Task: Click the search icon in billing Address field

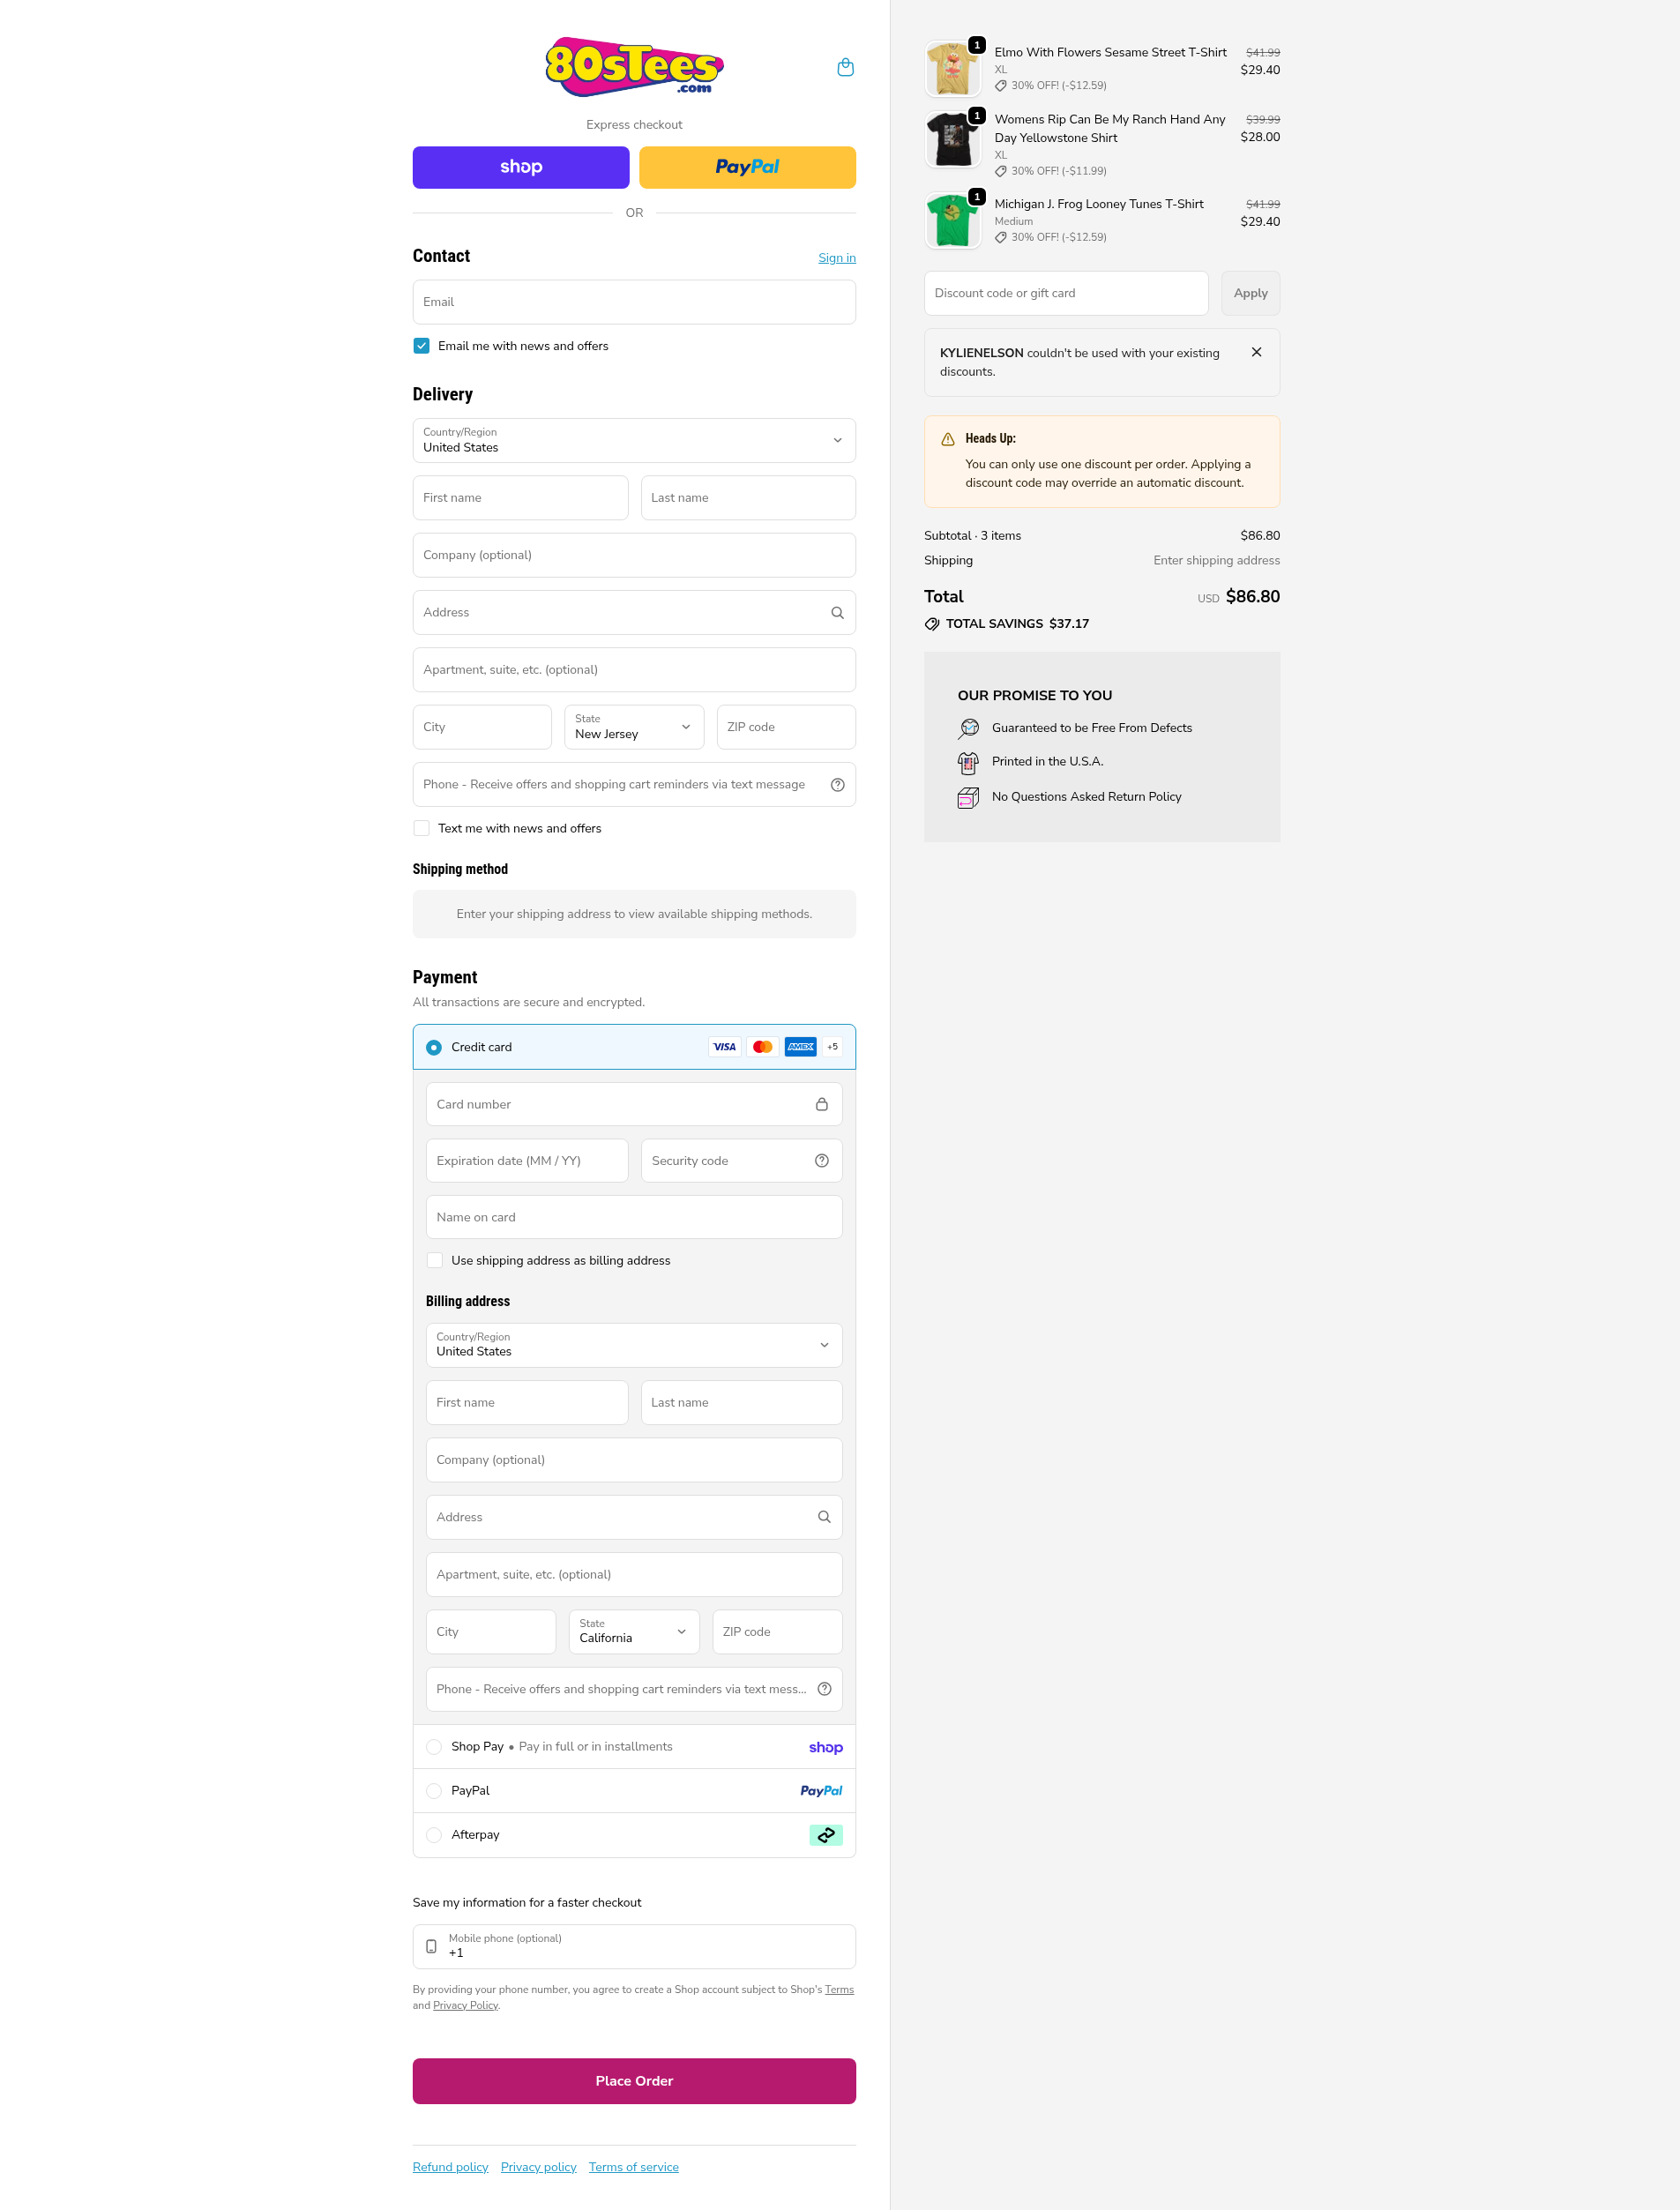Action: [x=824, y=1517]
